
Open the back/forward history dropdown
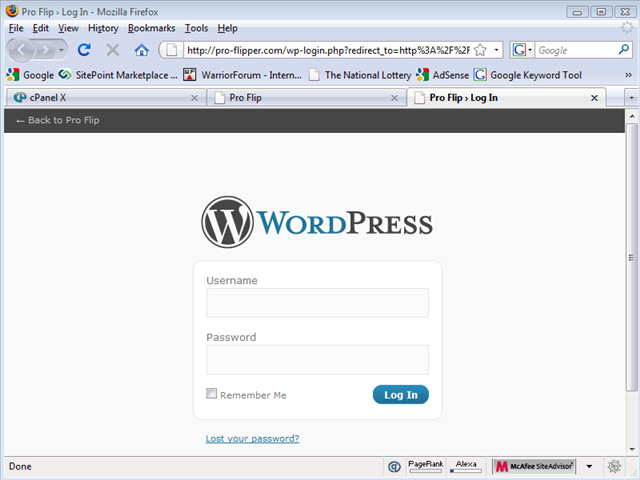pos(61,50)
